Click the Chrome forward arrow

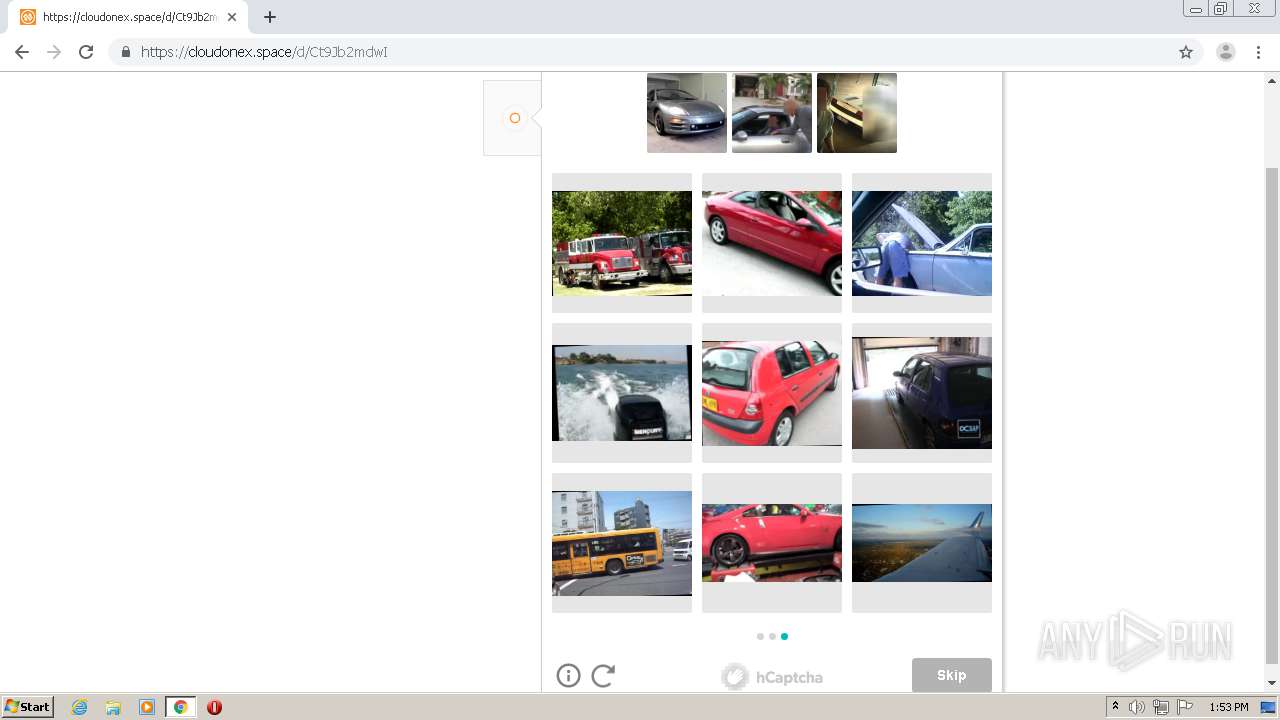tap(54, 52)
